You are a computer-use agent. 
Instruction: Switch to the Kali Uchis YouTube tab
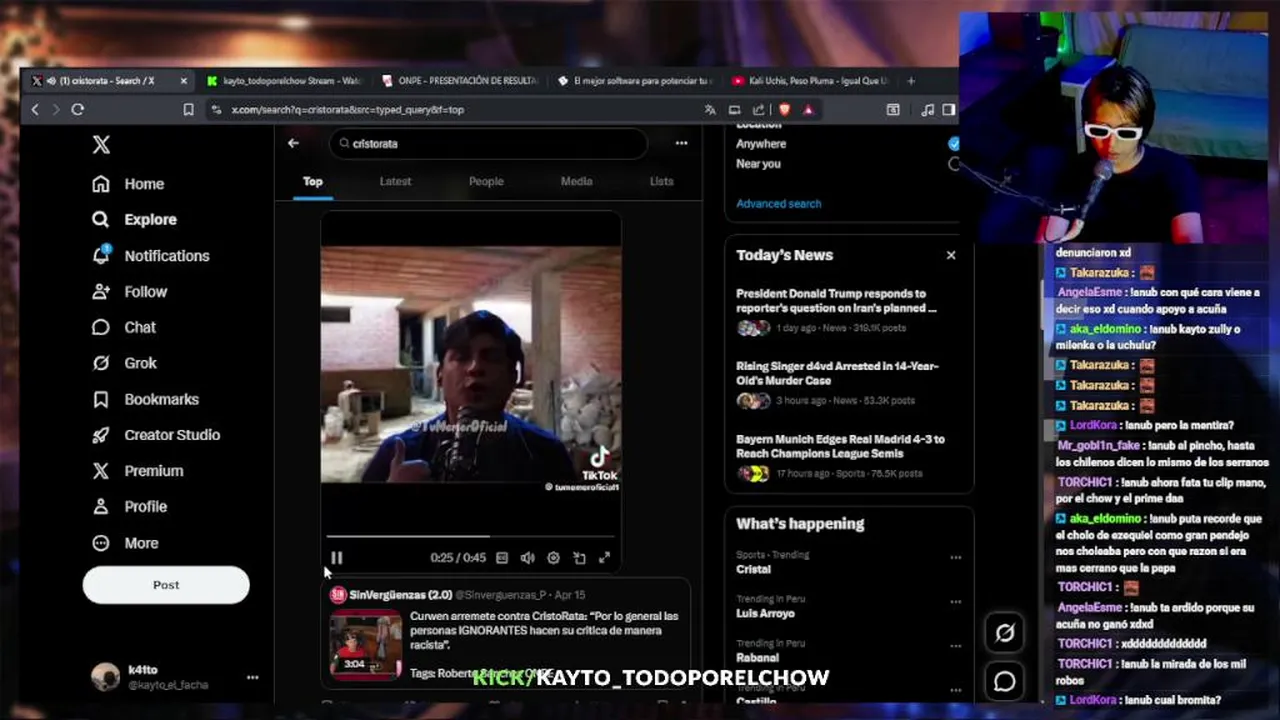click(x=808, y=80)
